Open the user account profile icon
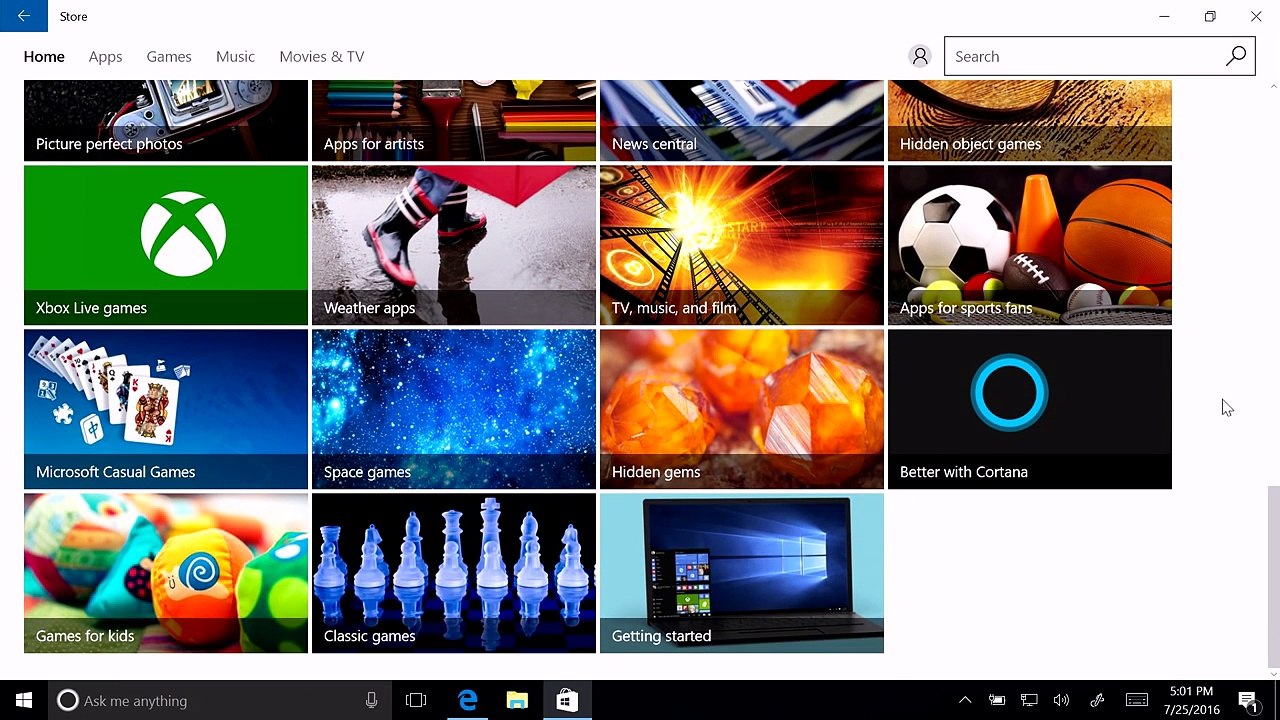This screenshot has width=1280, height=720. pos(920,56)
